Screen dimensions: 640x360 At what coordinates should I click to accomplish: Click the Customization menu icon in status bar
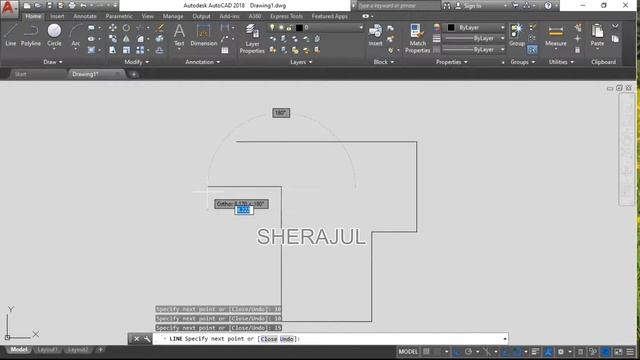click(630, 351)
